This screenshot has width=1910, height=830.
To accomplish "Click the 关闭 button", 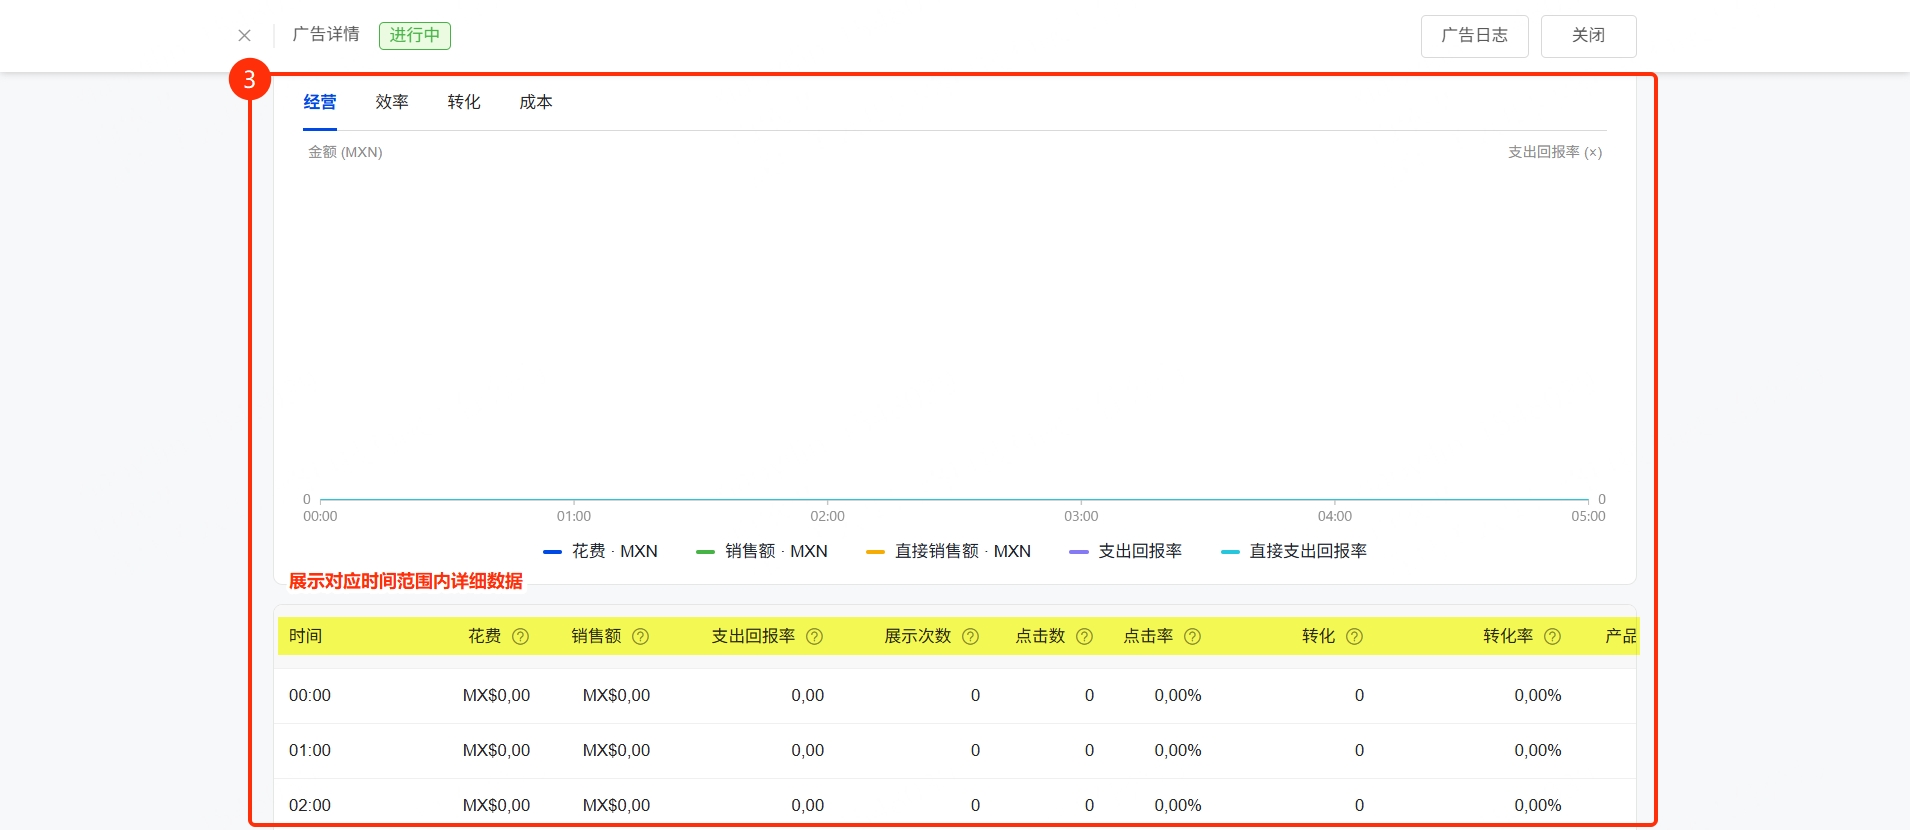I will pos(1588,36).
